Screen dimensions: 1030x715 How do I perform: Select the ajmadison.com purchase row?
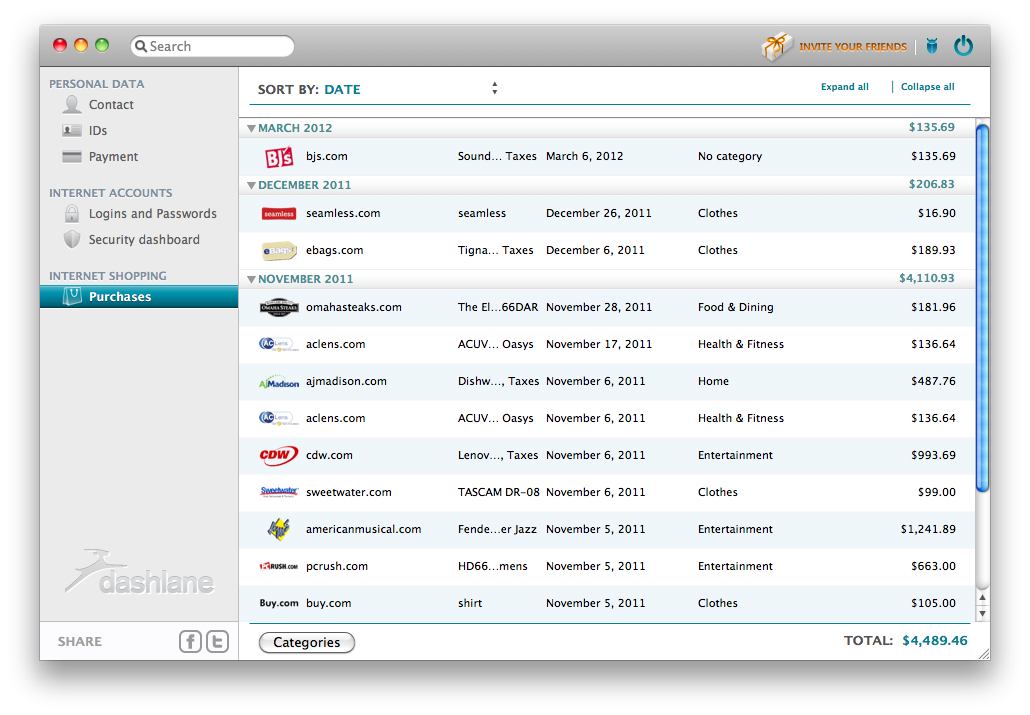pos(607,381)
